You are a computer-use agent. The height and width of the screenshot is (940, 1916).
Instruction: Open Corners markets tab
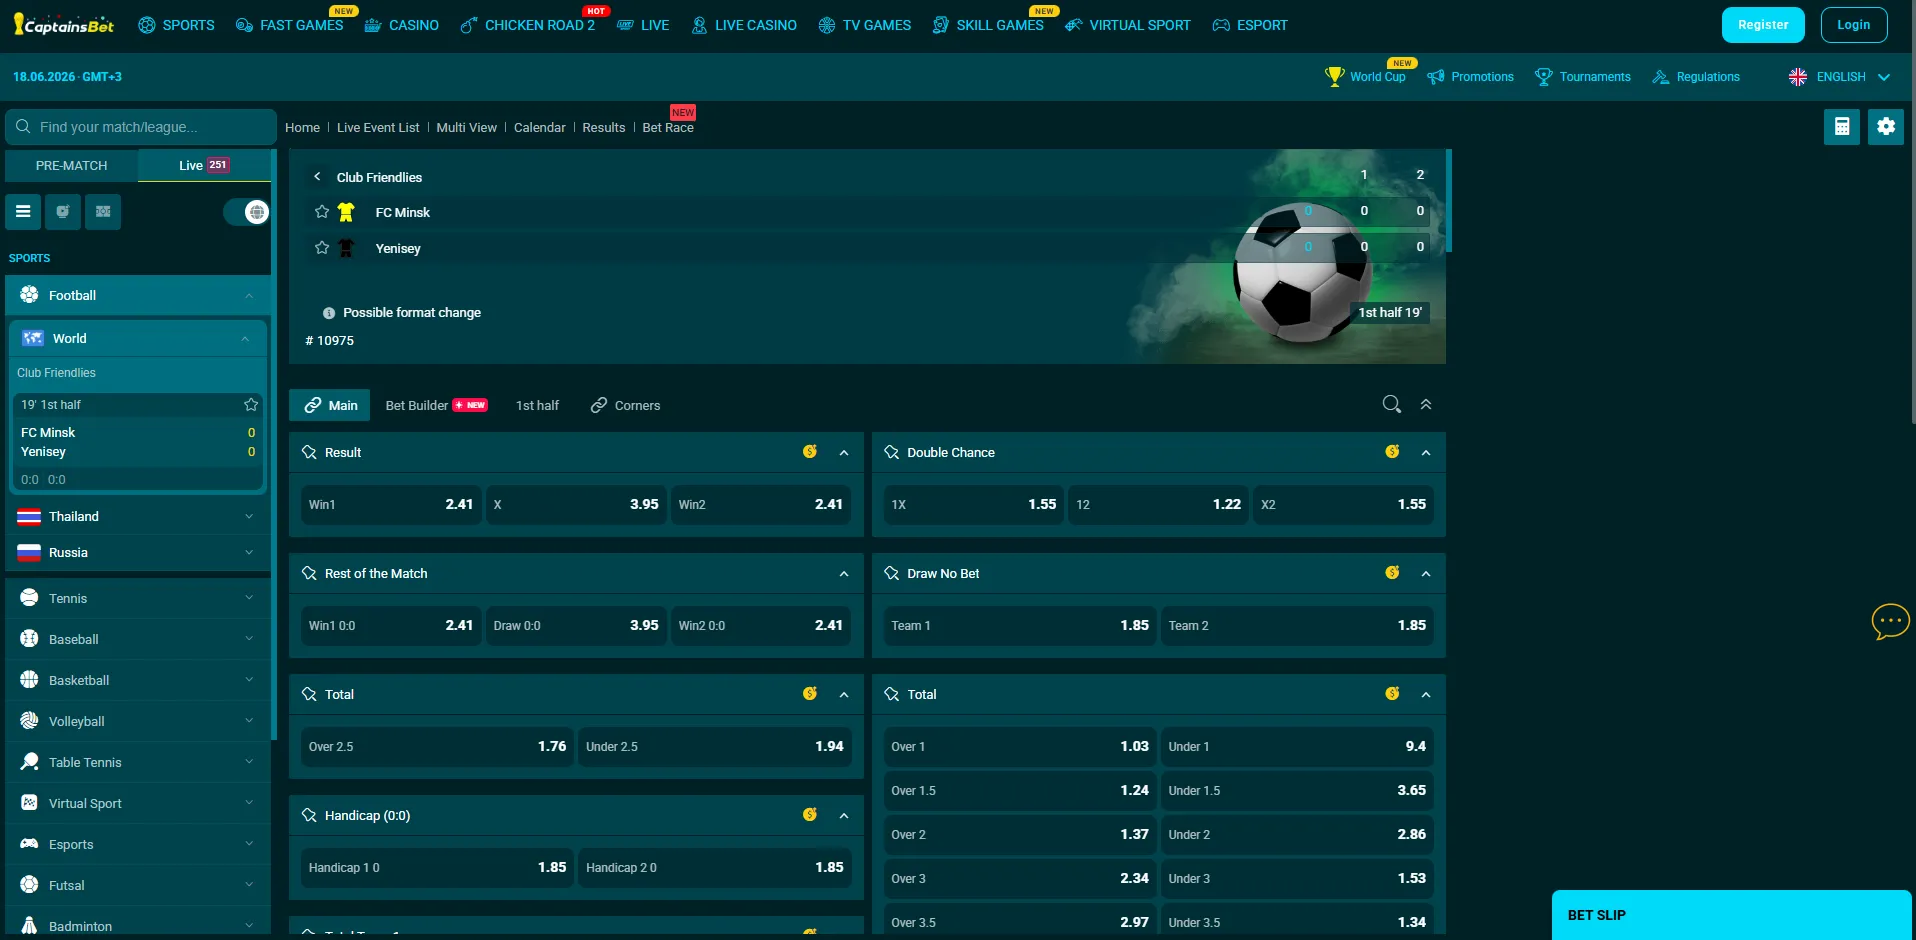(626, 405)
